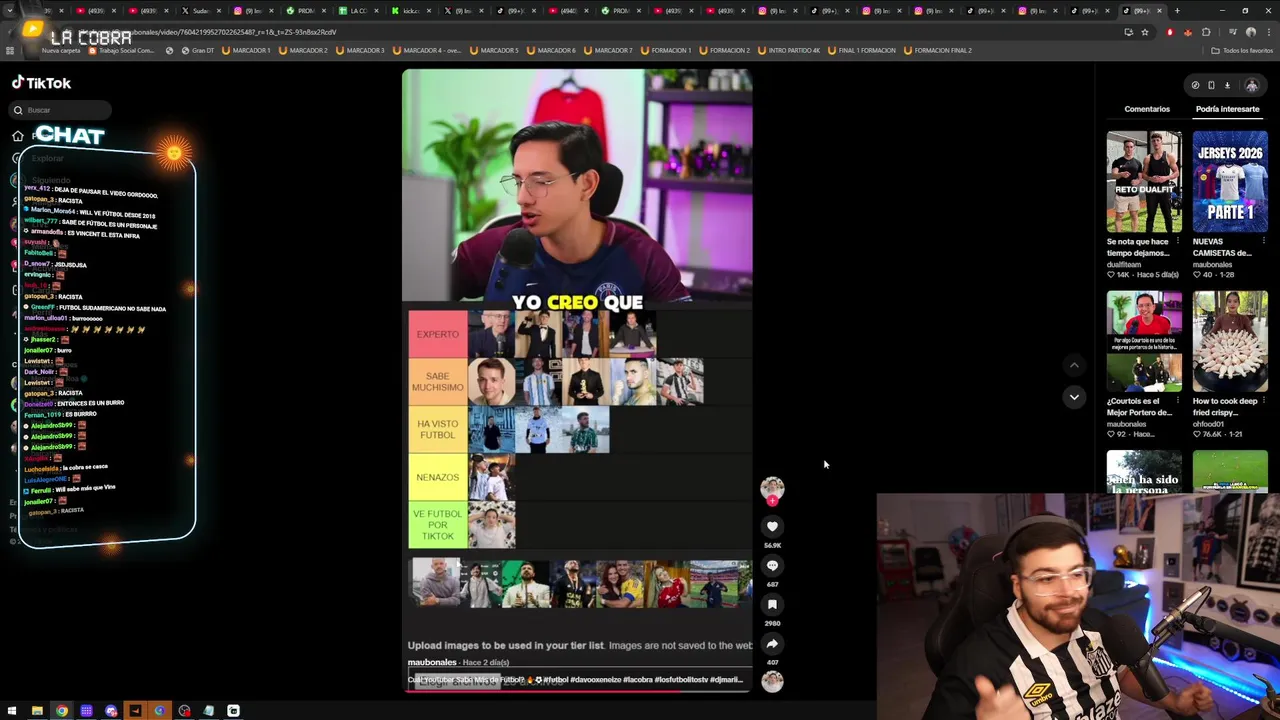Like the TikTok video with heart icon
The width and height of the screenshot is (1280, 720).
(x=772, y=526)
